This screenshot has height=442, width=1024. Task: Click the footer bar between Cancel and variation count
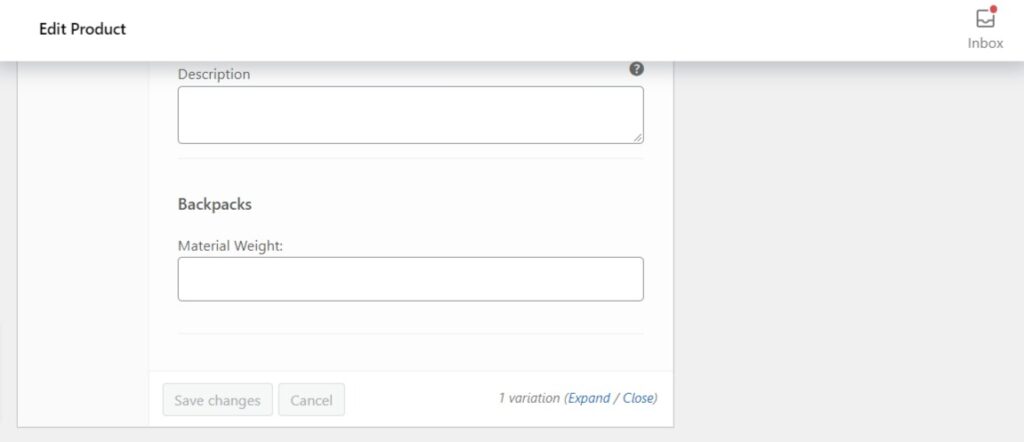pos(420,400)
